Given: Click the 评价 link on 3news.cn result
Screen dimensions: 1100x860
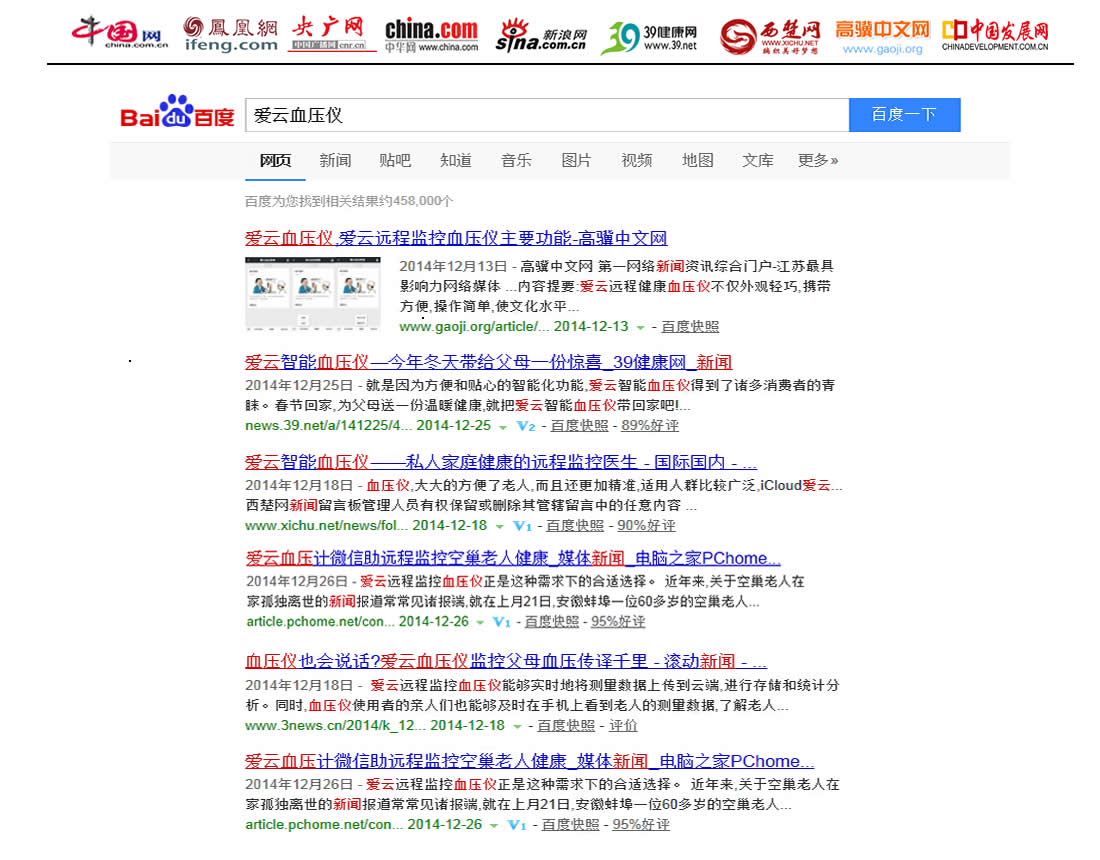Looking at the screenshot, I should [623, 726].
